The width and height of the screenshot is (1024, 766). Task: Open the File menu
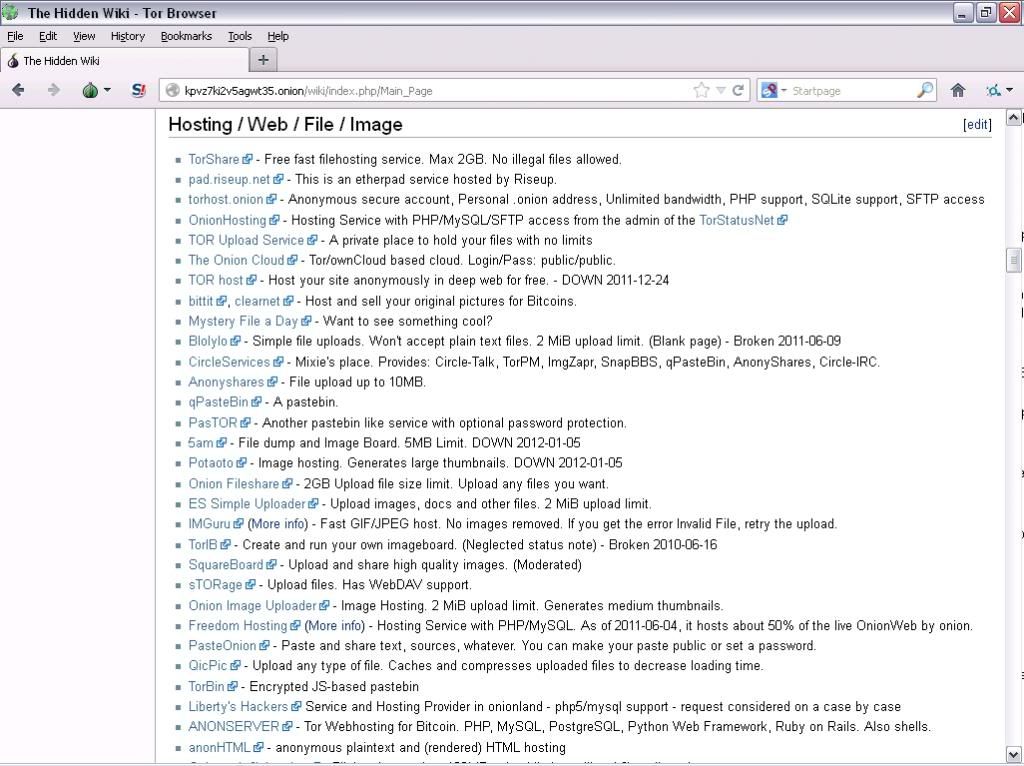pyautogui.click(x=15, y=36)
